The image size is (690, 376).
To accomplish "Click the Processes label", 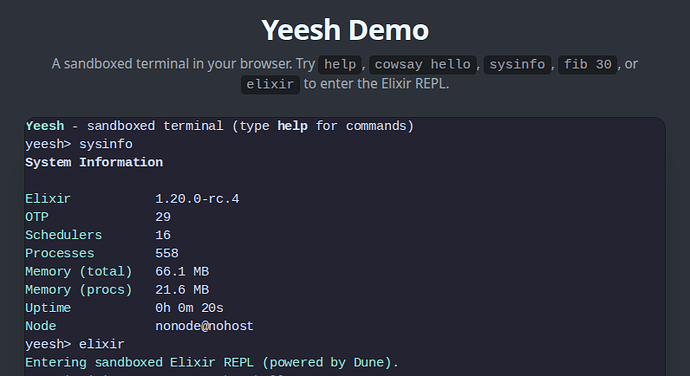I will click(x=60, y=253).
